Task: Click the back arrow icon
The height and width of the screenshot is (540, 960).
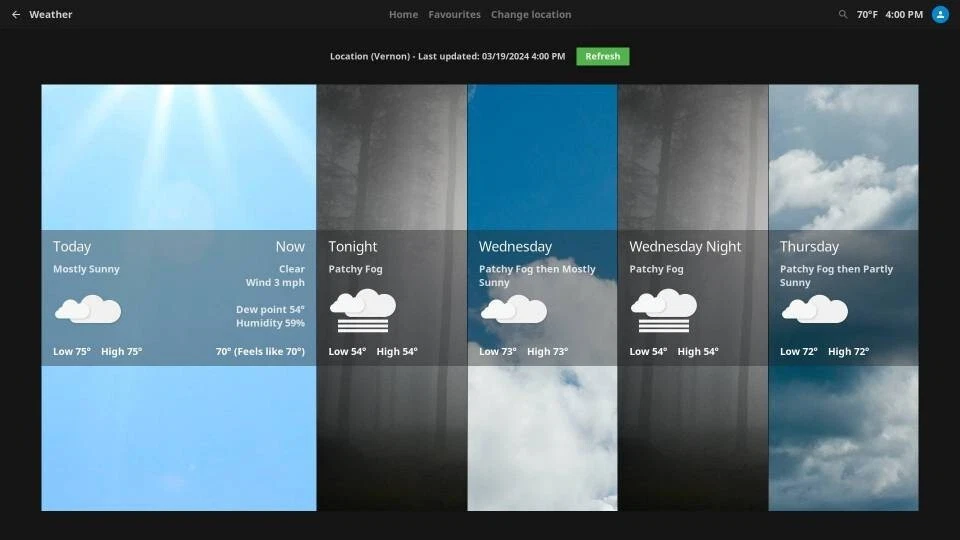Action: [x=15, y=15]
